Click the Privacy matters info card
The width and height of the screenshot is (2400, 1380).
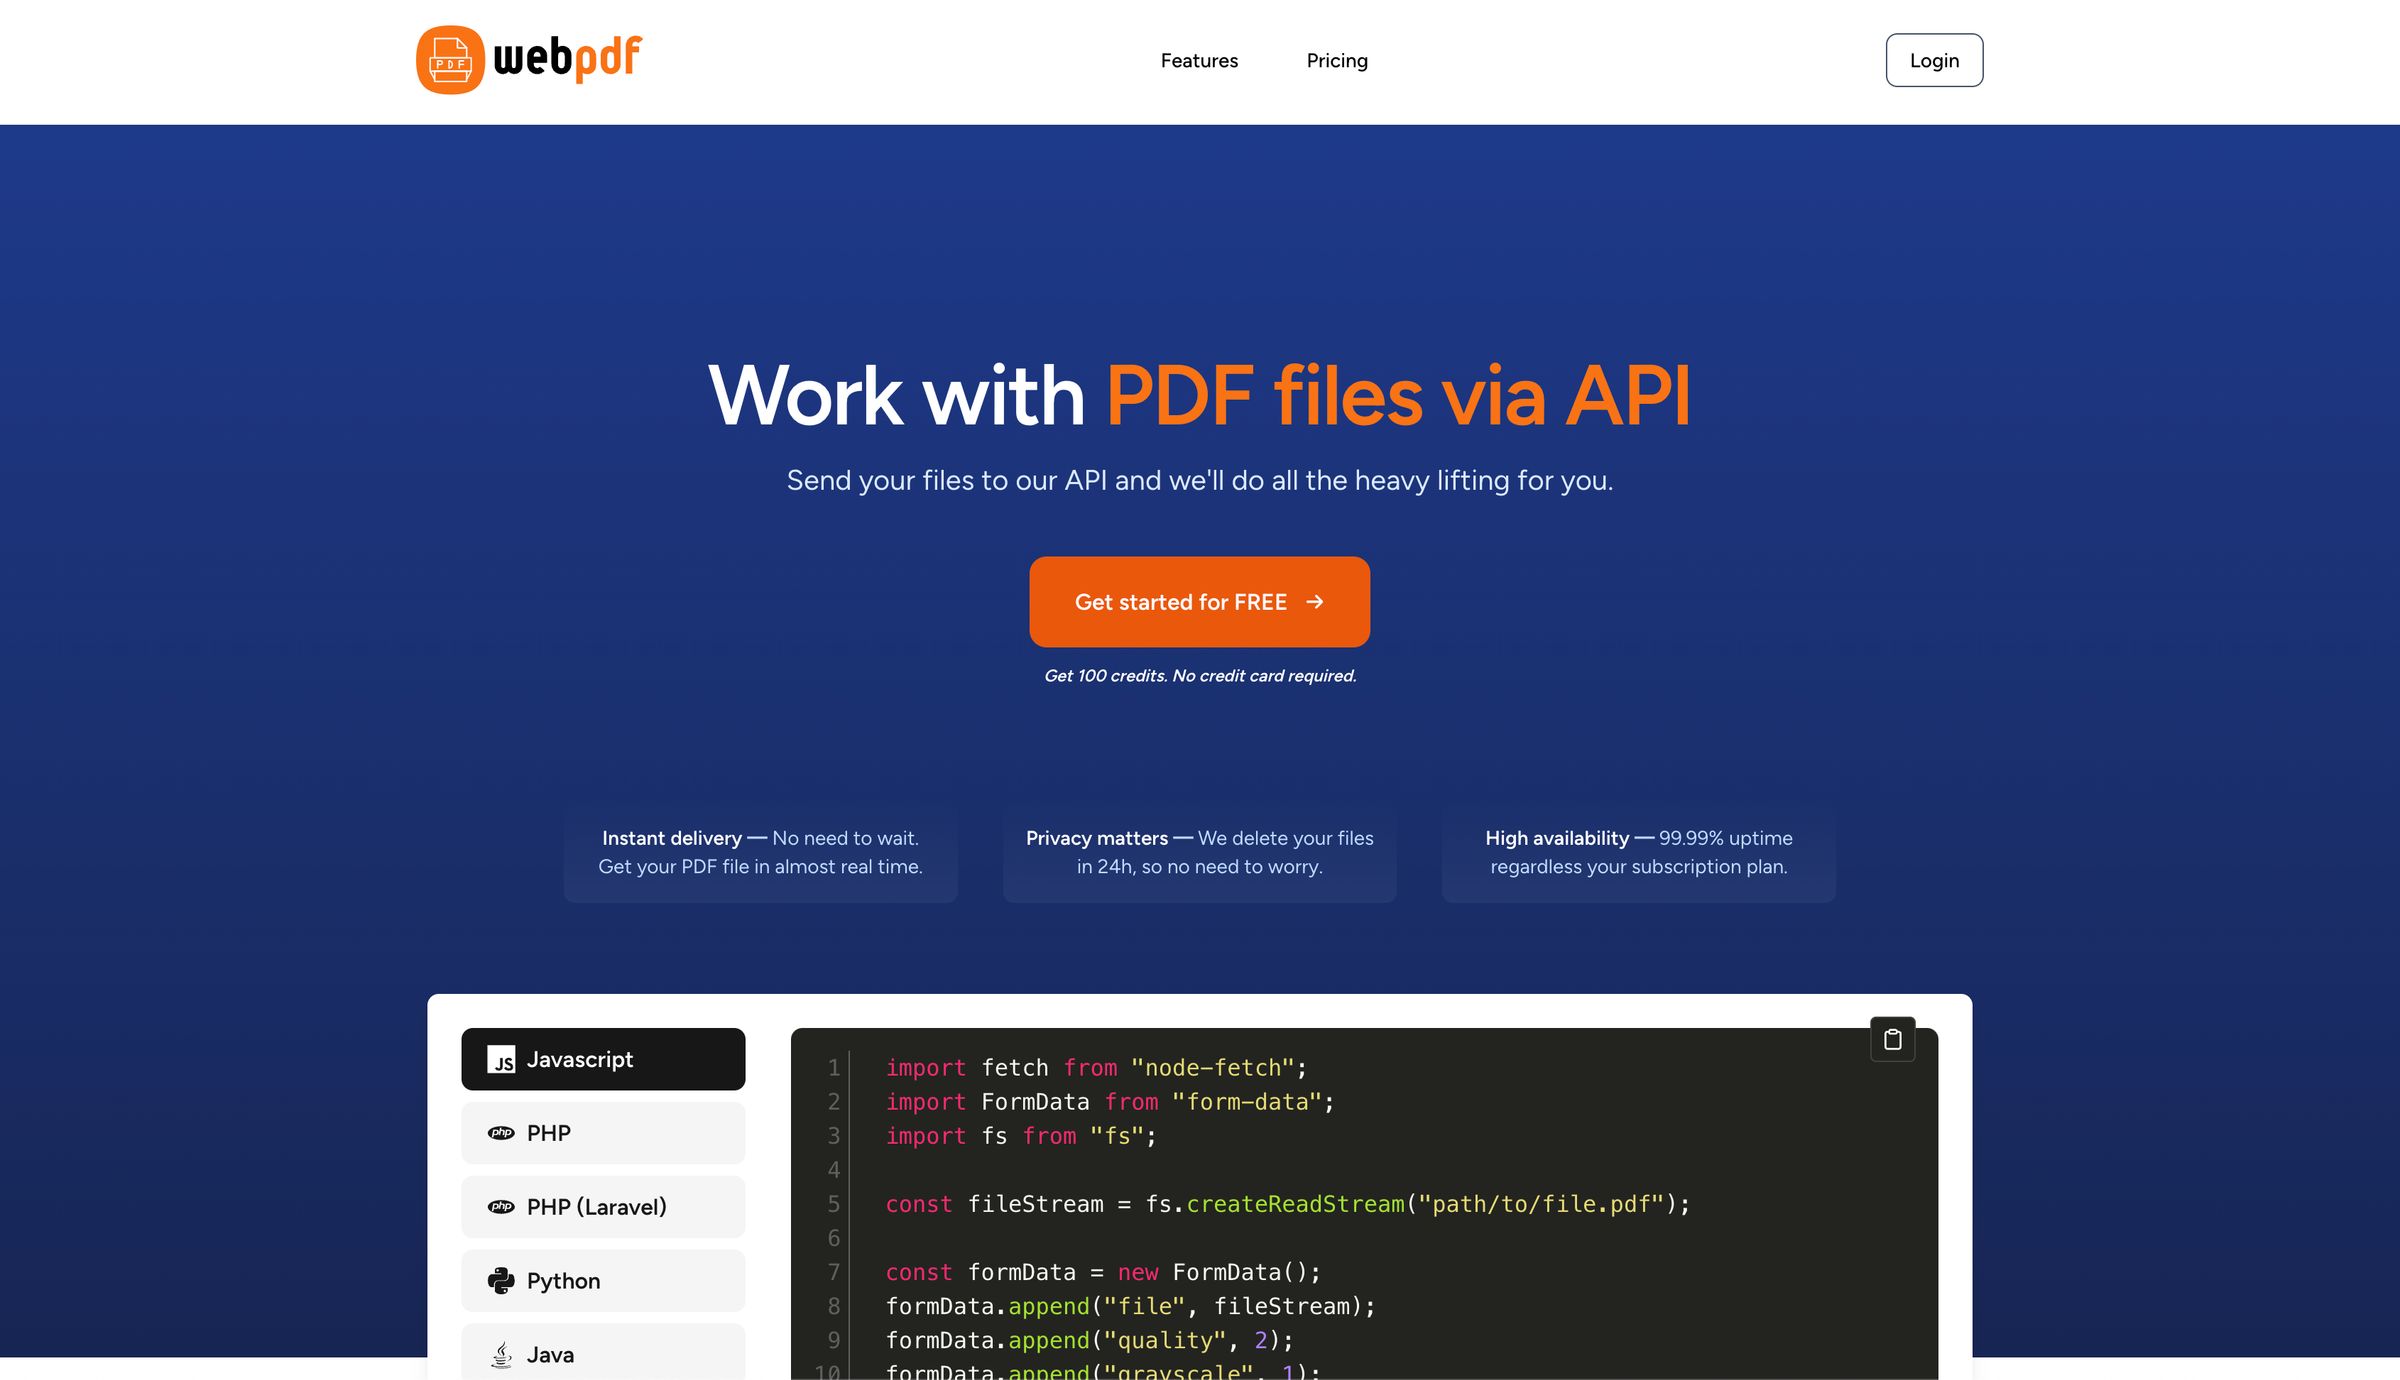coord(1199,853)
